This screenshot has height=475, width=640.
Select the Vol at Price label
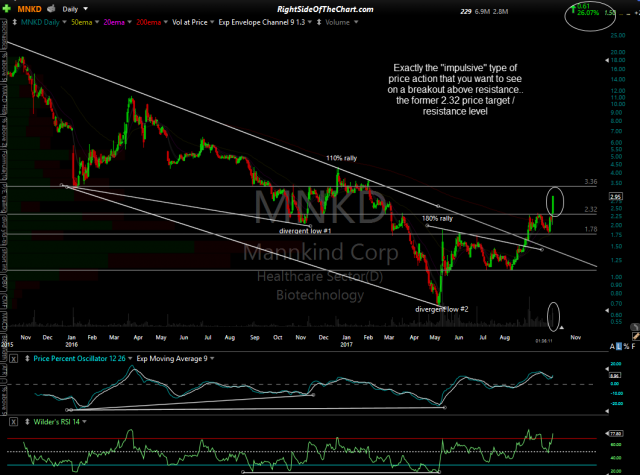(x=189, y=22)
